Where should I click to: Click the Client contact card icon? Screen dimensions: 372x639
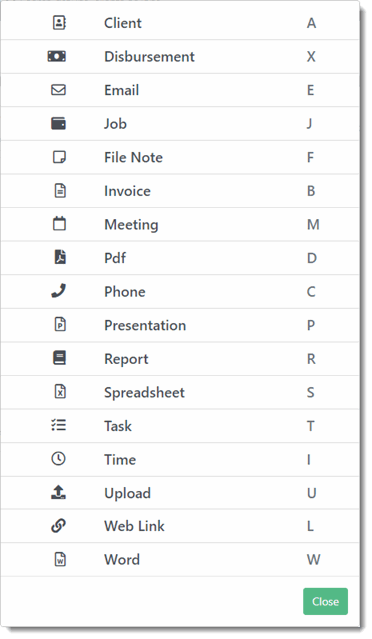tap(59, 23)
